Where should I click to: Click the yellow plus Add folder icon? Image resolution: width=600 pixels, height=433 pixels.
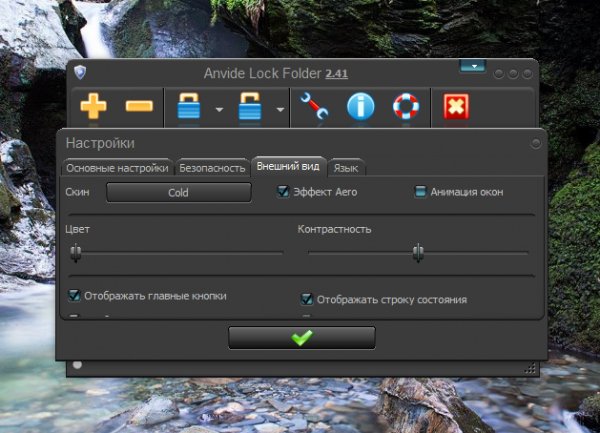point(93,106)
